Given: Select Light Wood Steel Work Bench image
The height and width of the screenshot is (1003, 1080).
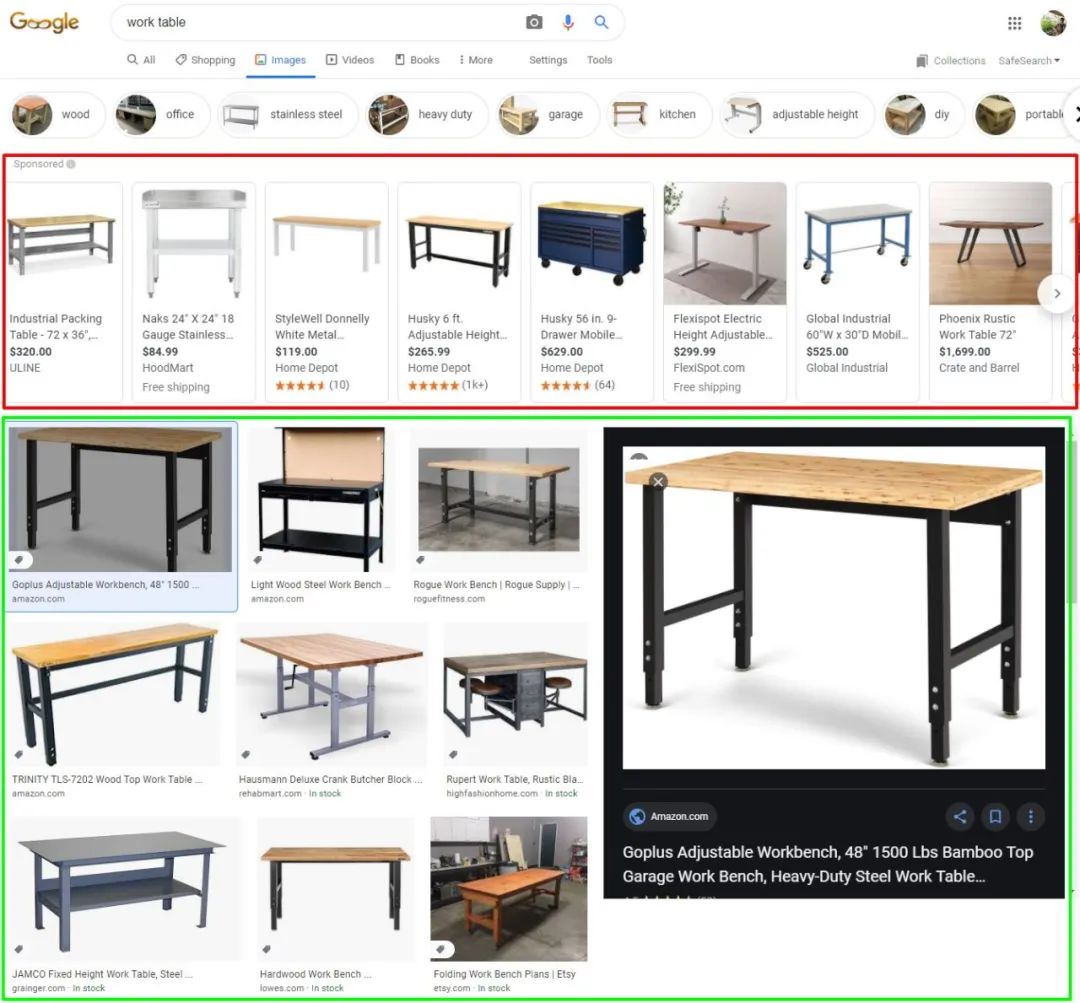Looking at the screenshot, I should coord(322,499).
